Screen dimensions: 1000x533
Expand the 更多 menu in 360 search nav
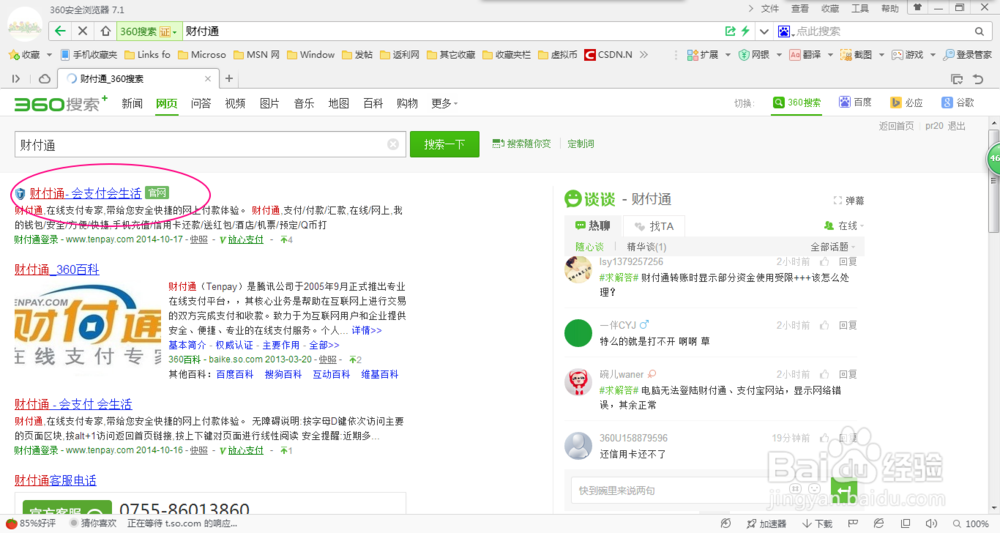tap(444, 103)
